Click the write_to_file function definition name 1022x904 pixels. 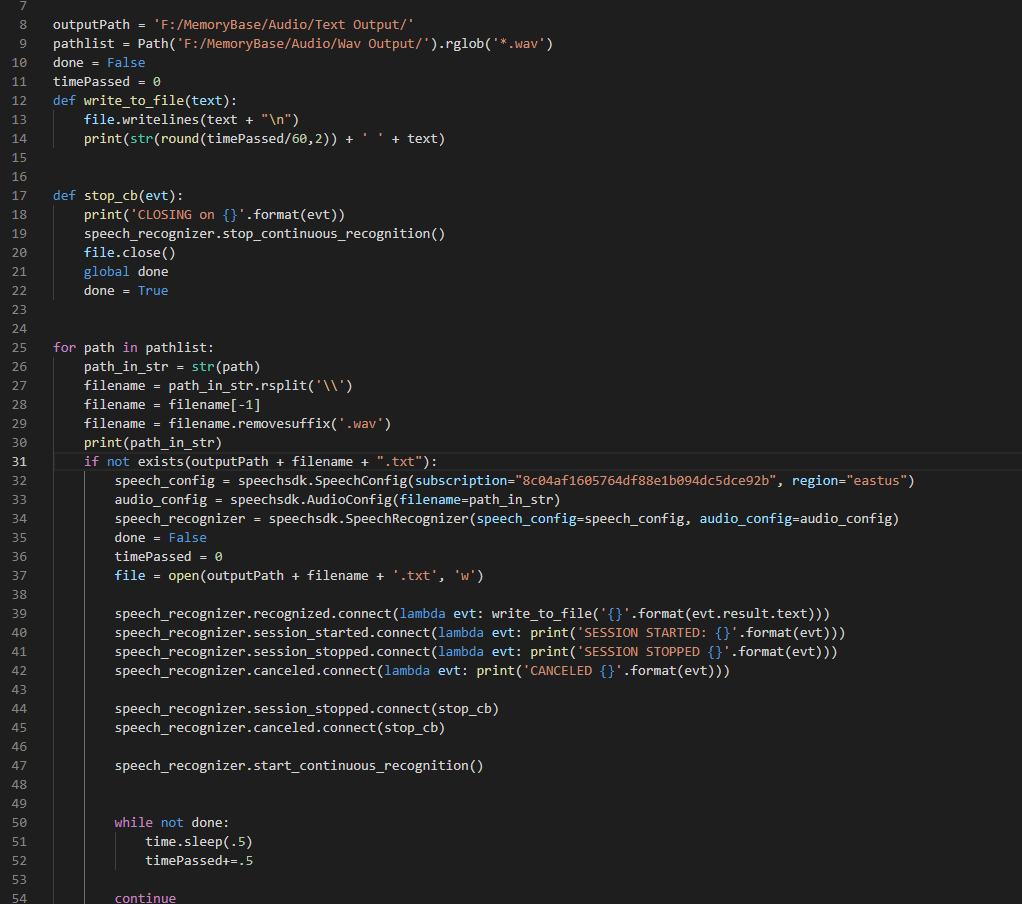[x=134, y=100]
